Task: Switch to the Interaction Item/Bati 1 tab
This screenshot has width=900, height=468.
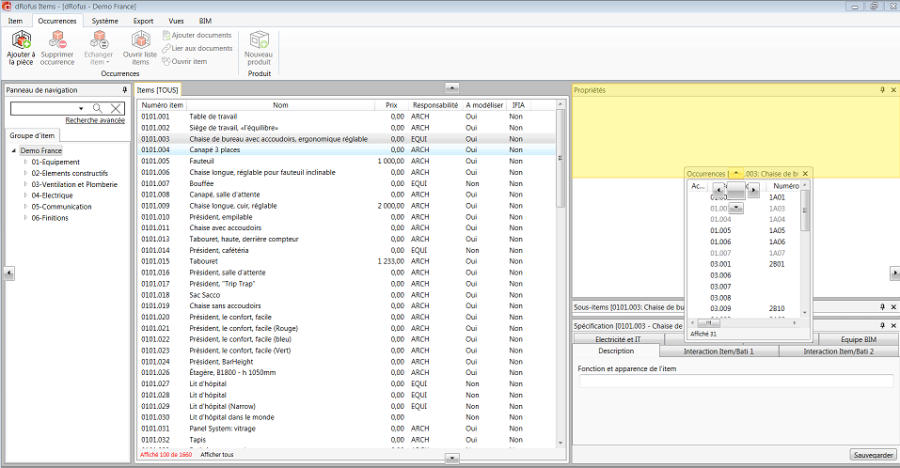Action: 717,351
